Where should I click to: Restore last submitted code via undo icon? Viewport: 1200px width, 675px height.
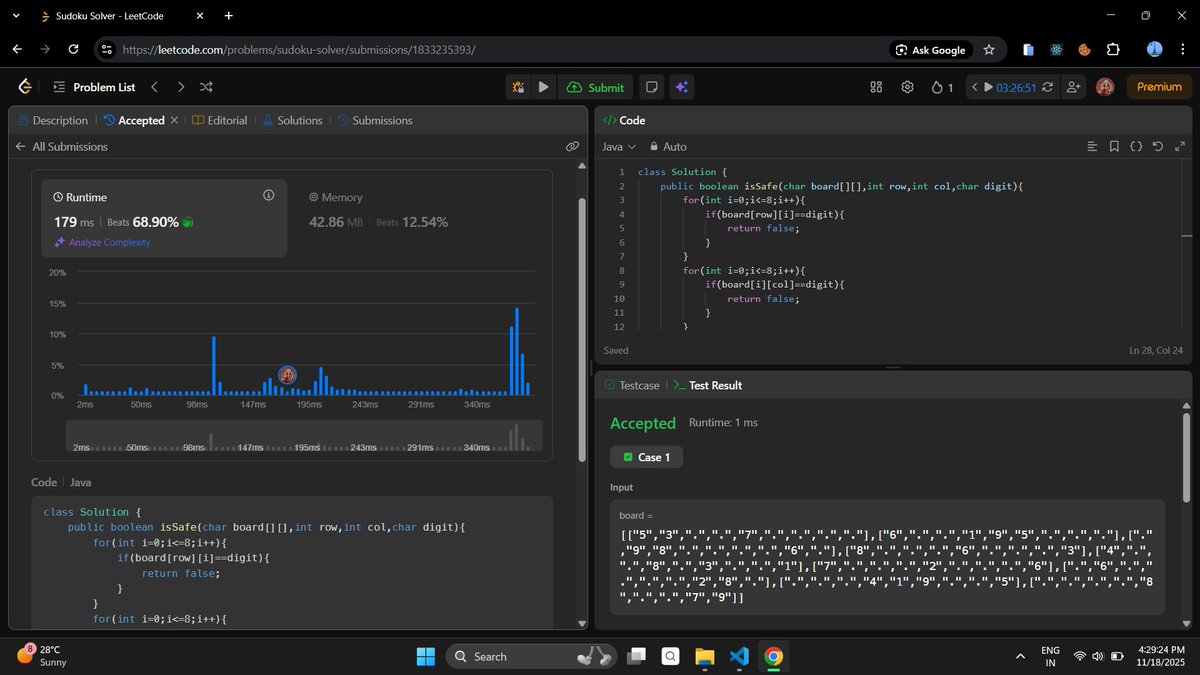[1158, 146]
